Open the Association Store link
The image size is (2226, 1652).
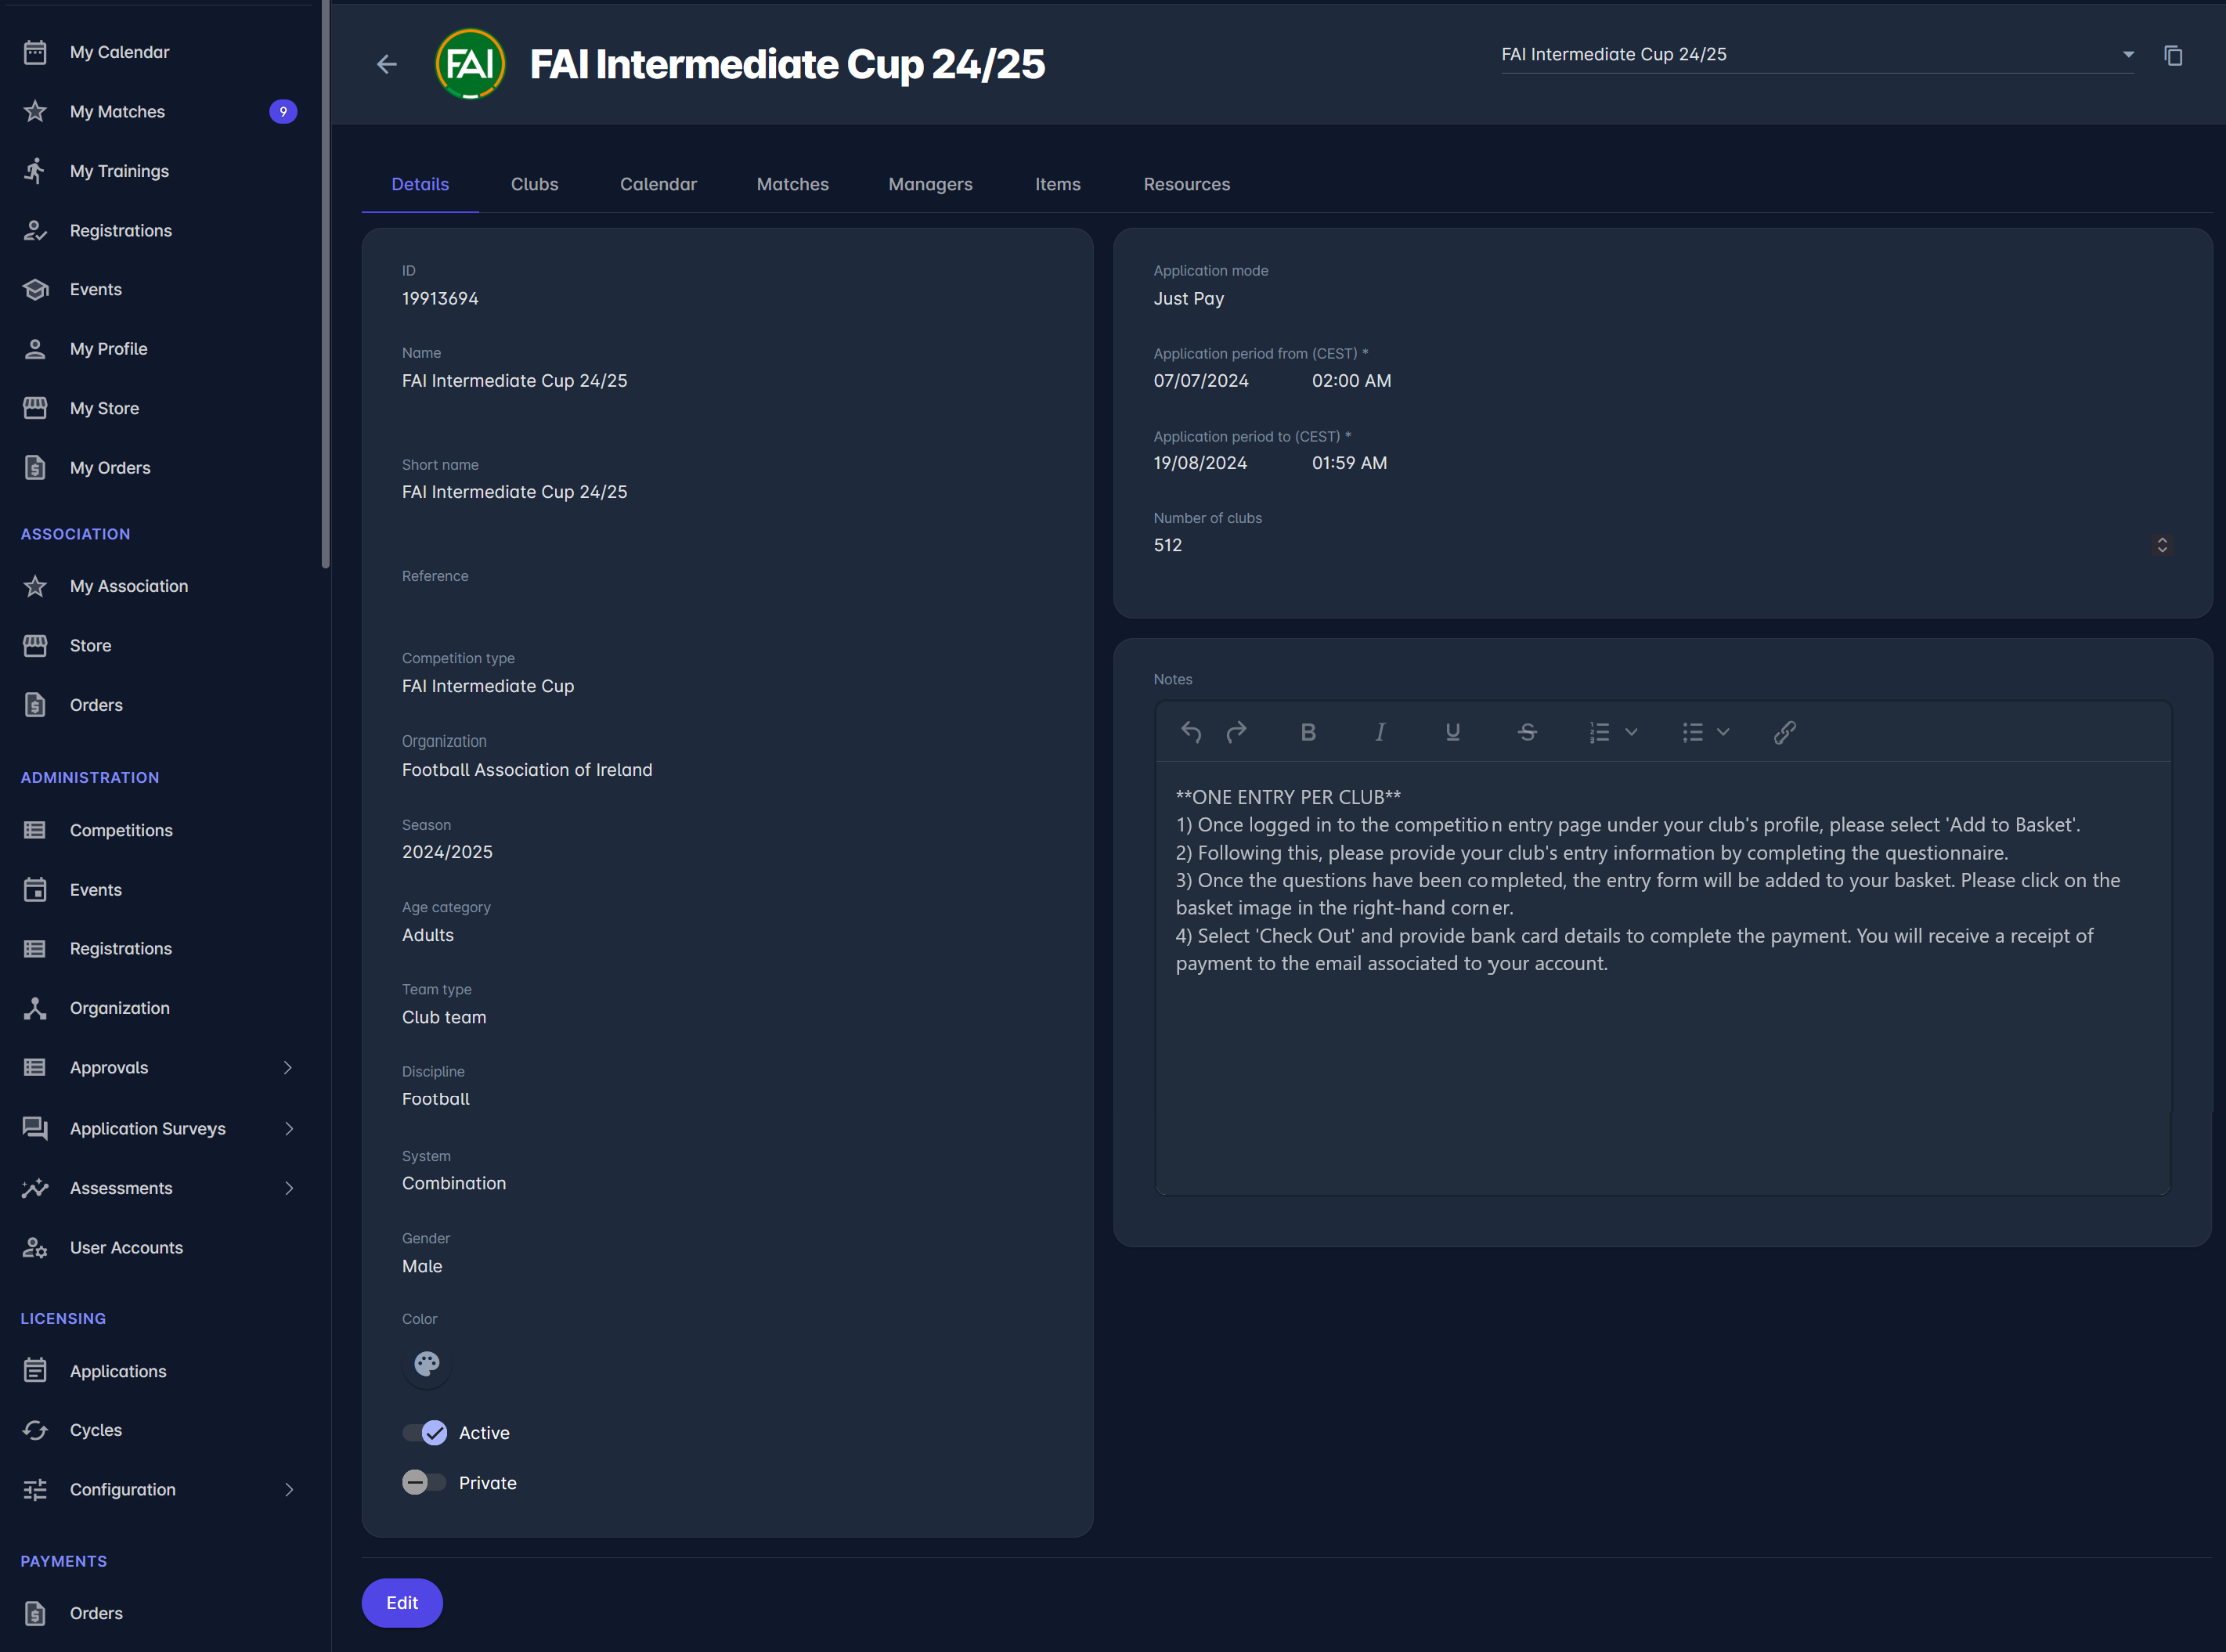point(90,645)
